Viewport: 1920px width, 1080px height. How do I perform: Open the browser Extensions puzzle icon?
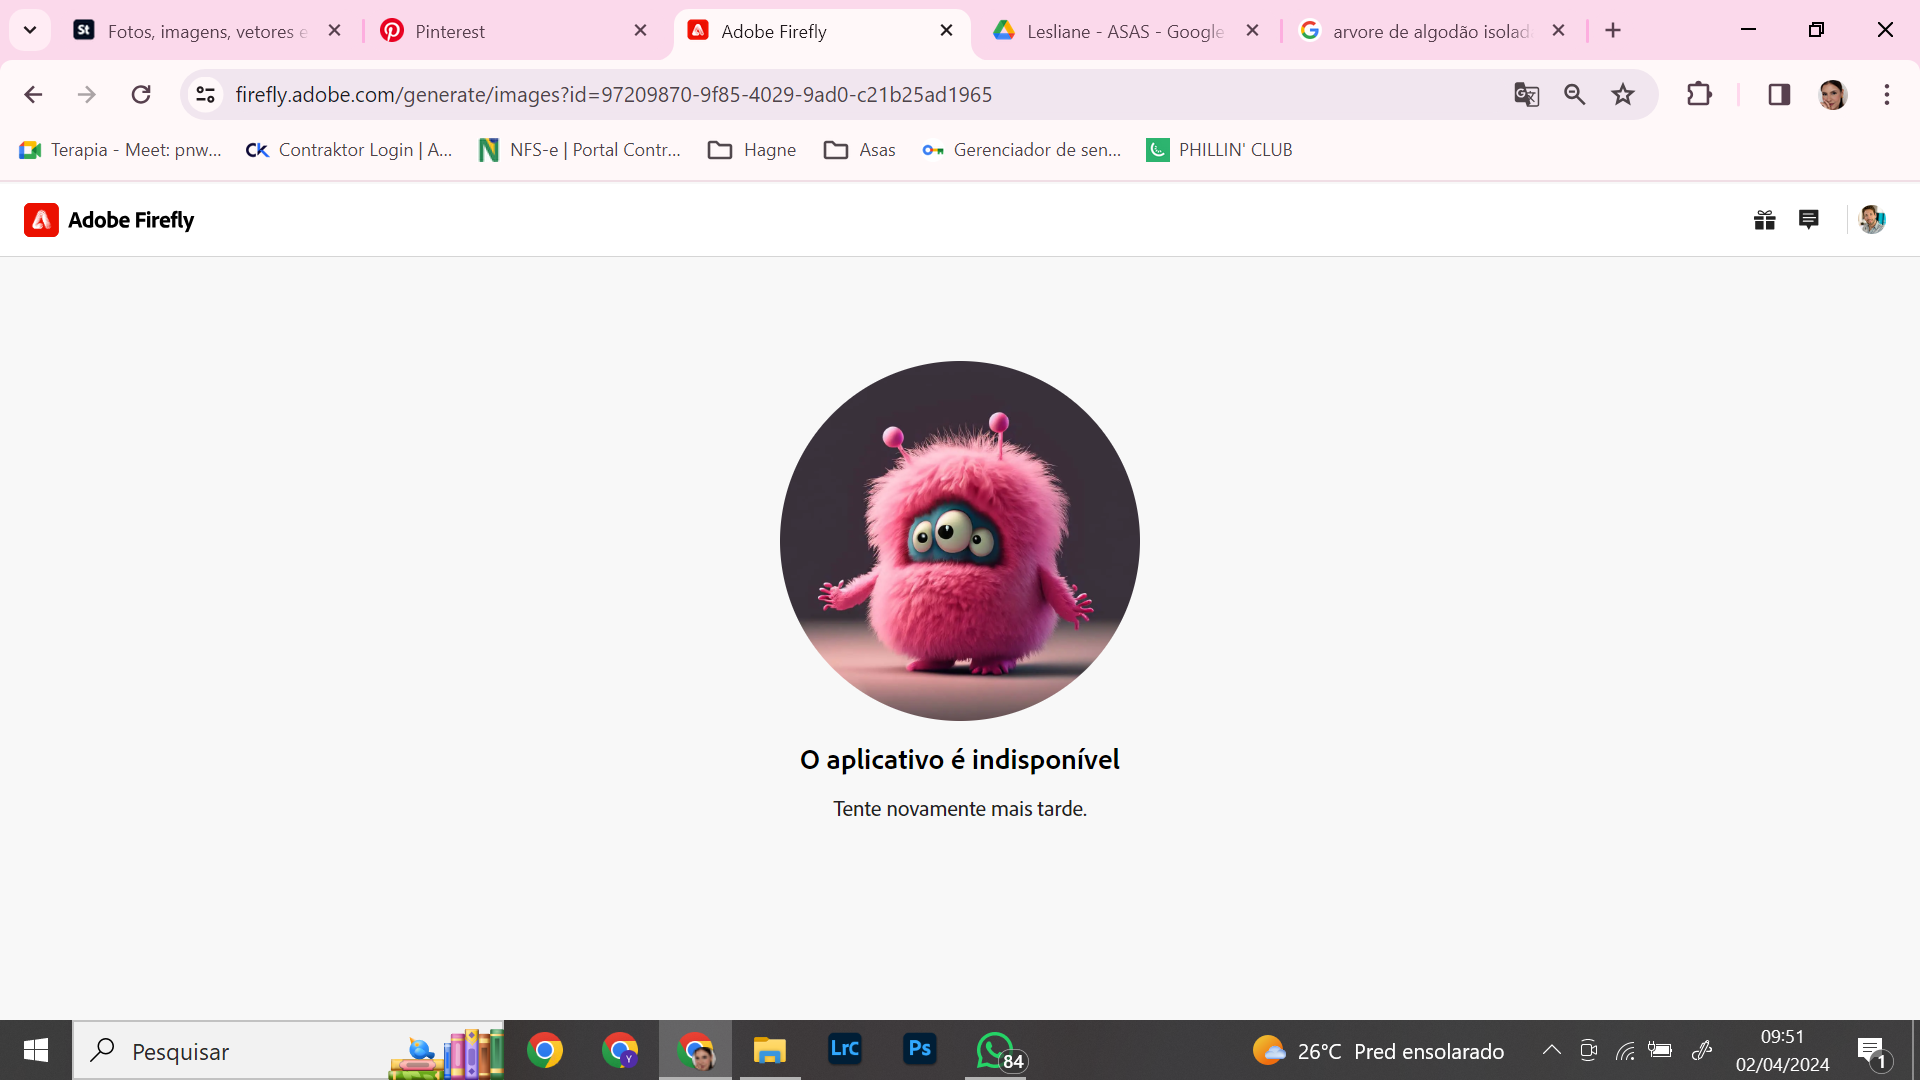1700,94
